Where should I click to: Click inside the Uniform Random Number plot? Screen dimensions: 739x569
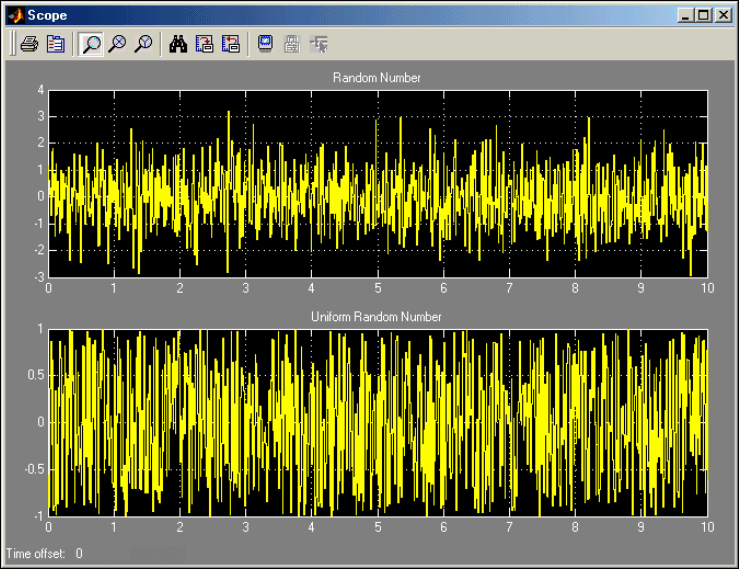(x=377, y=421)
